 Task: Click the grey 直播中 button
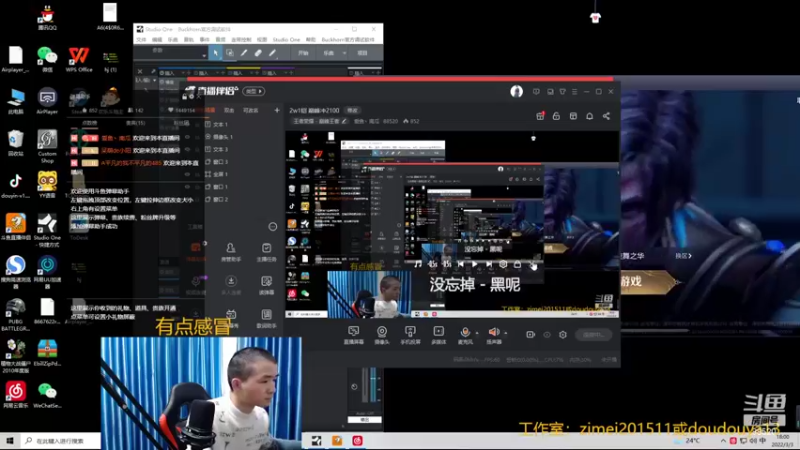pos(593,335)
